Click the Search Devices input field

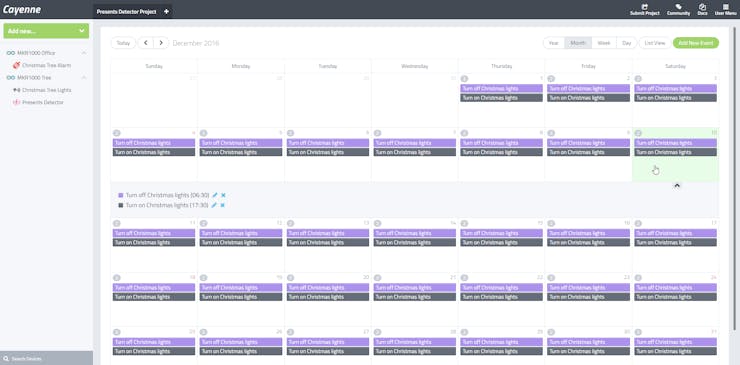click(46, 358)
